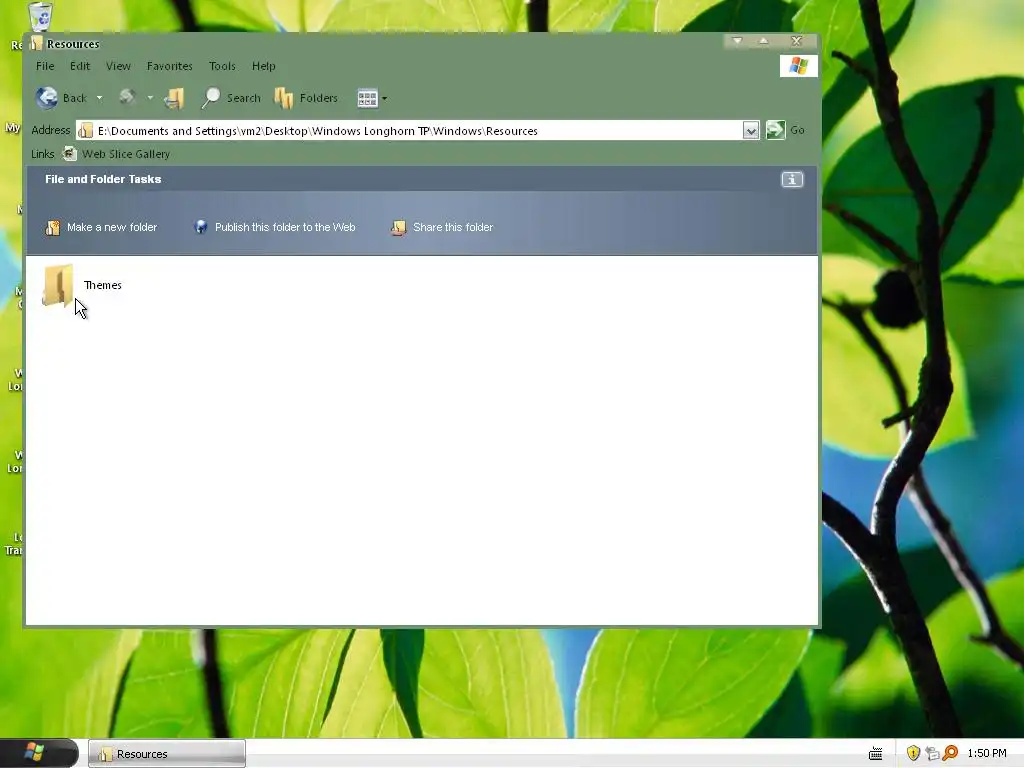1024x768 pixels.
Task: Click the Windows flag logo in the toolbar
Action: (x=798, y=66)
